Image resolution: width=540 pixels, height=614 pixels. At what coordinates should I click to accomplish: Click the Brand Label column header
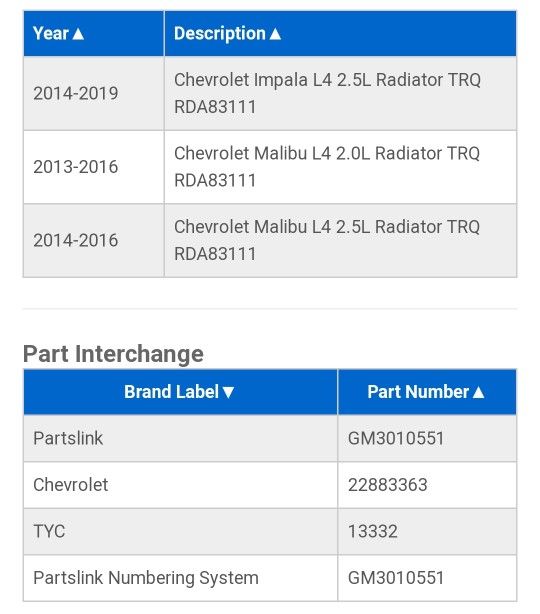coord(180,392)
